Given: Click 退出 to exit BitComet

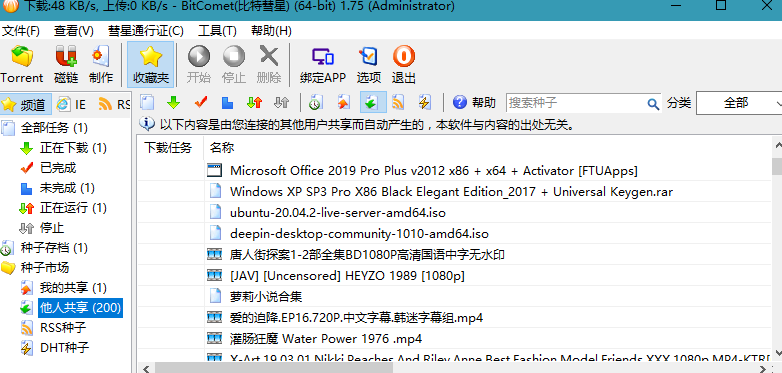Looking at the screenshot, I should [403, 64].
